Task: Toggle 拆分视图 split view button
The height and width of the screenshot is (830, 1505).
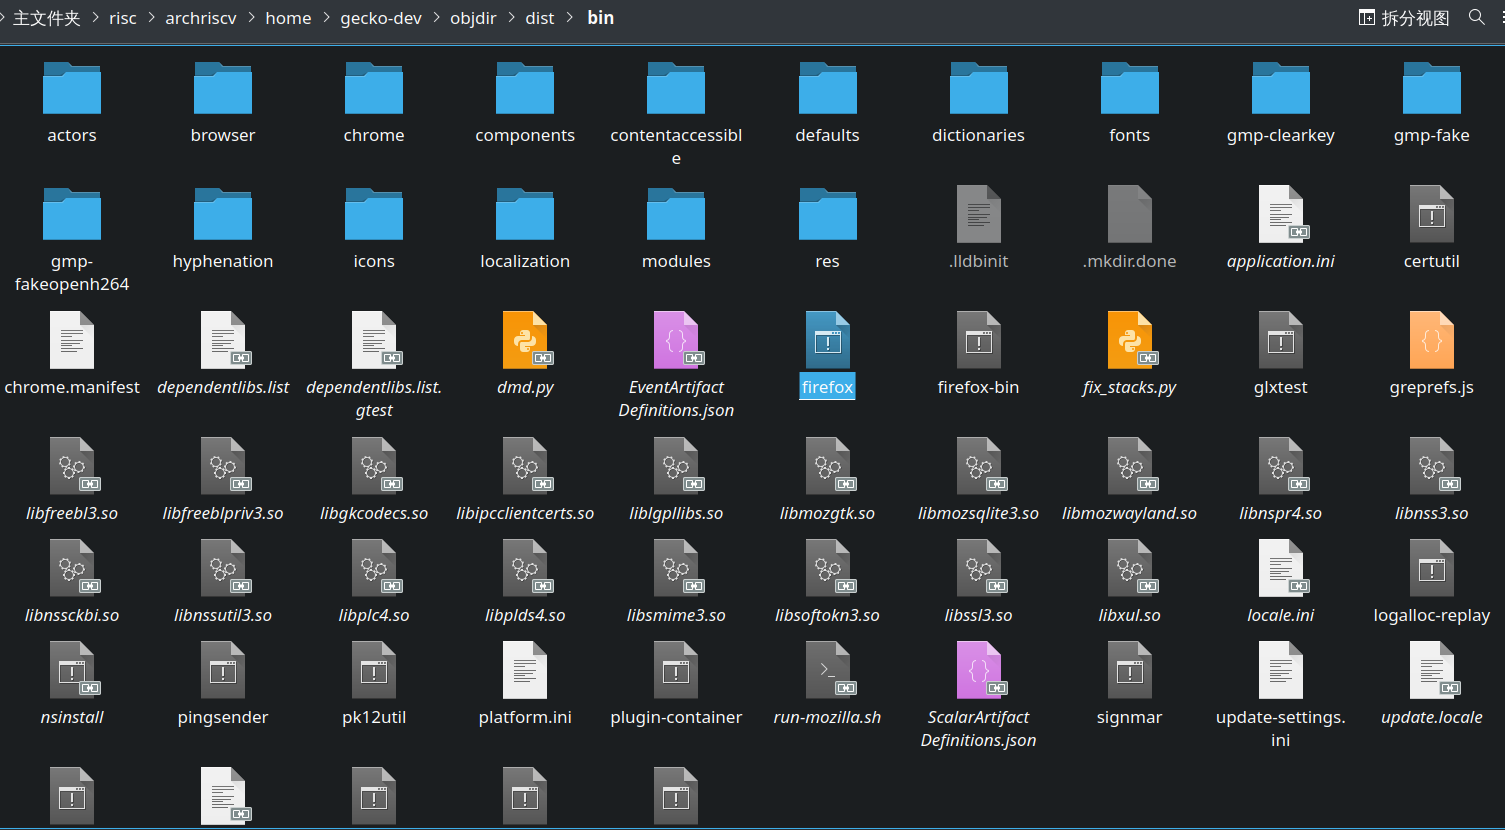Action: [1404, 18]
